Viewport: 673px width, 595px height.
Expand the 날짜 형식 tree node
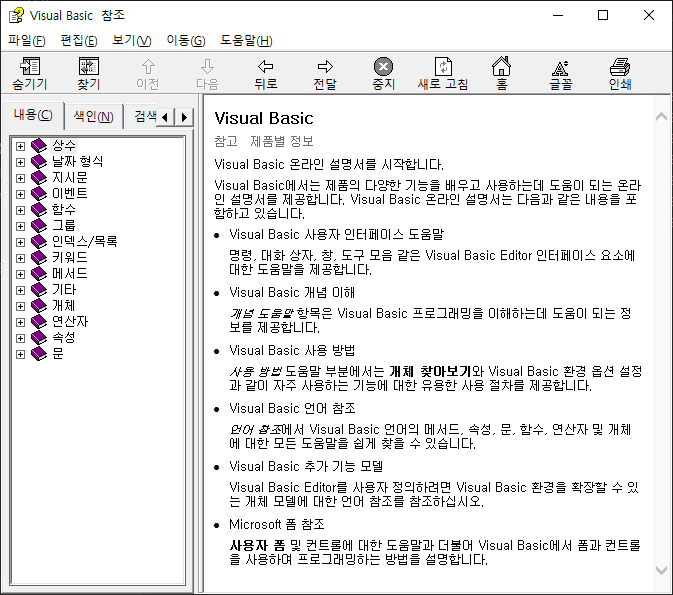[20, 162]
